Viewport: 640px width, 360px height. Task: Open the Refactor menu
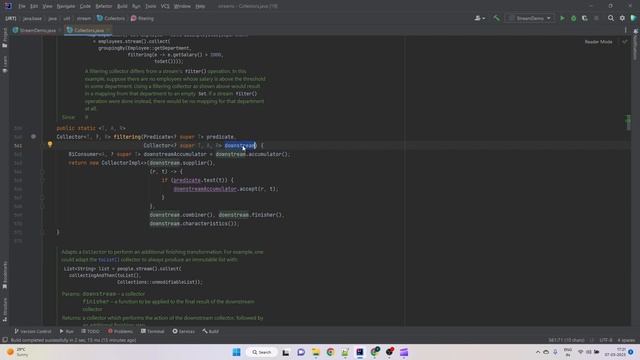(104, 6)
